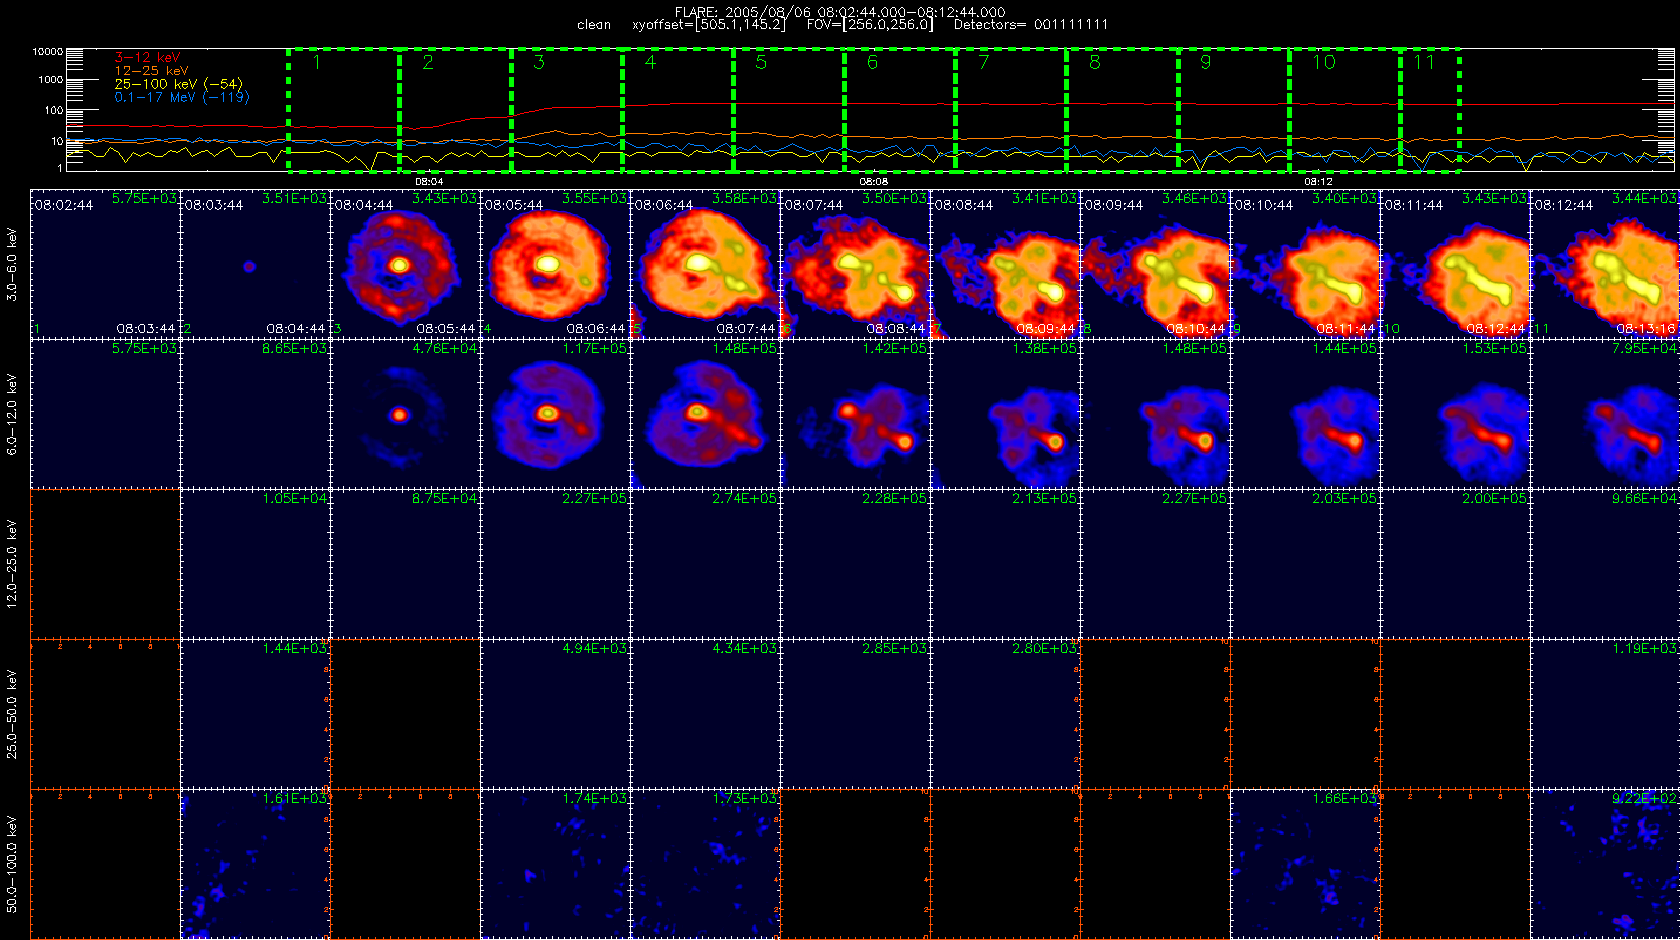Click the 2.74E+05 value in 12.0-25.0 keV row

click(744, 498)
